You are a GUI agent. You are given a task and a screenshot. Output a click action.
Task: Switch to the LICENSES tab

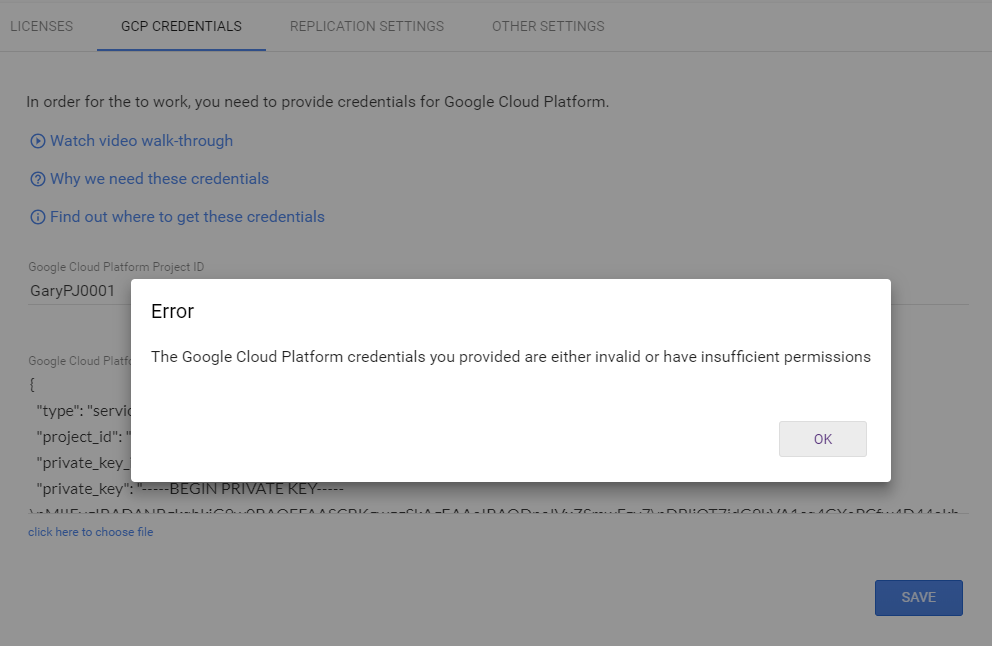(41, 26)
